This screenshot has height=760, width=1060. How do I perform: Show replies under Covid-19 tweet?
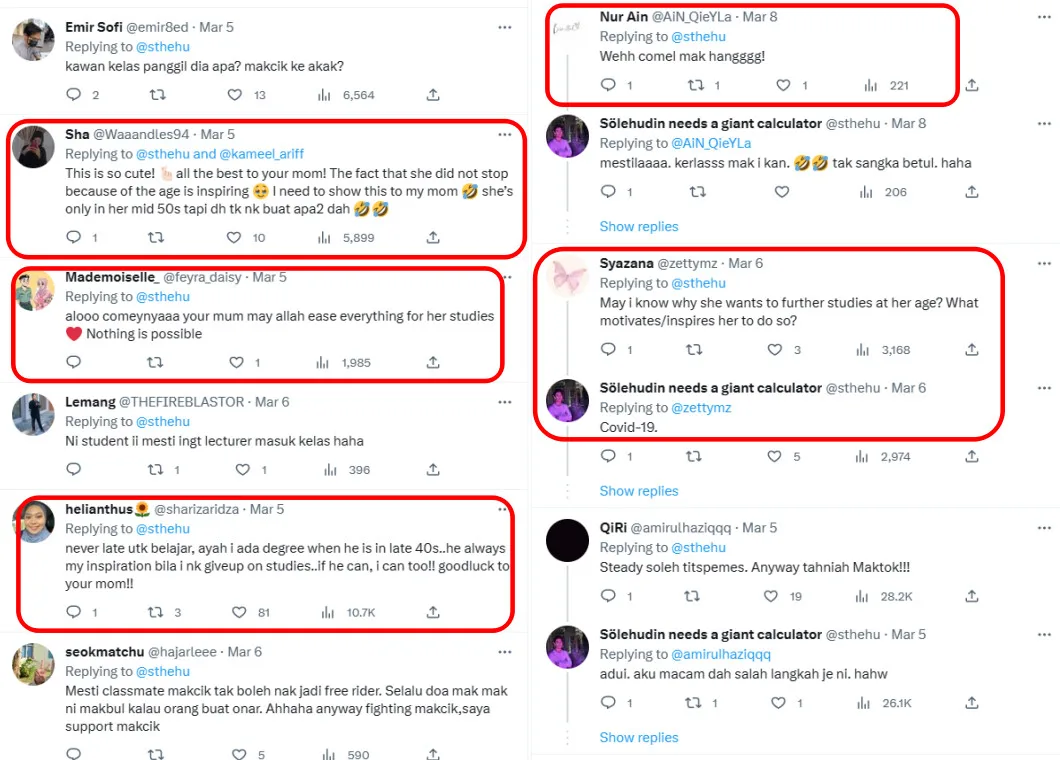[638, 491]
